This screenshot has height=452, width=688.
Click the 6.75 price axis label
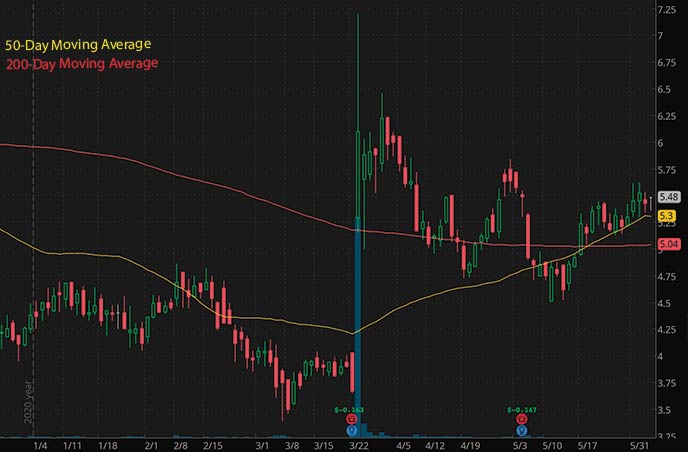coord(666,63)
